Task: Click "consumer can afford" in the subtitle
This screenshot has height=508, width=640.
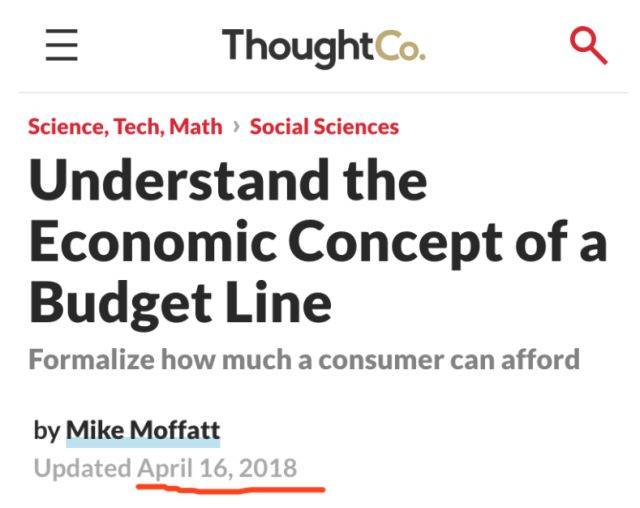Action: (449, 359)
